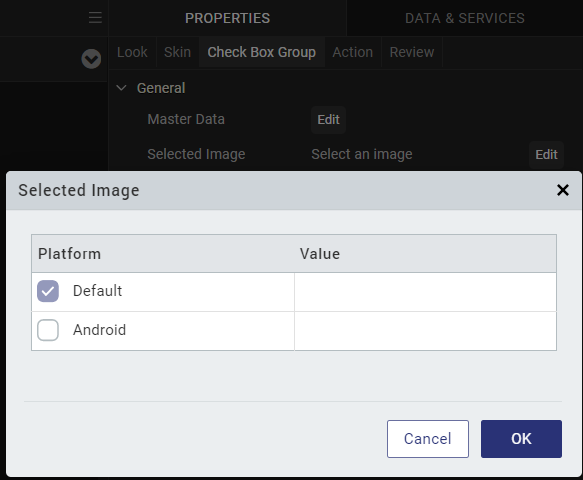Click the Default row value cell
The width and height of the screenshot is (583, 480).
pos(425,292)
